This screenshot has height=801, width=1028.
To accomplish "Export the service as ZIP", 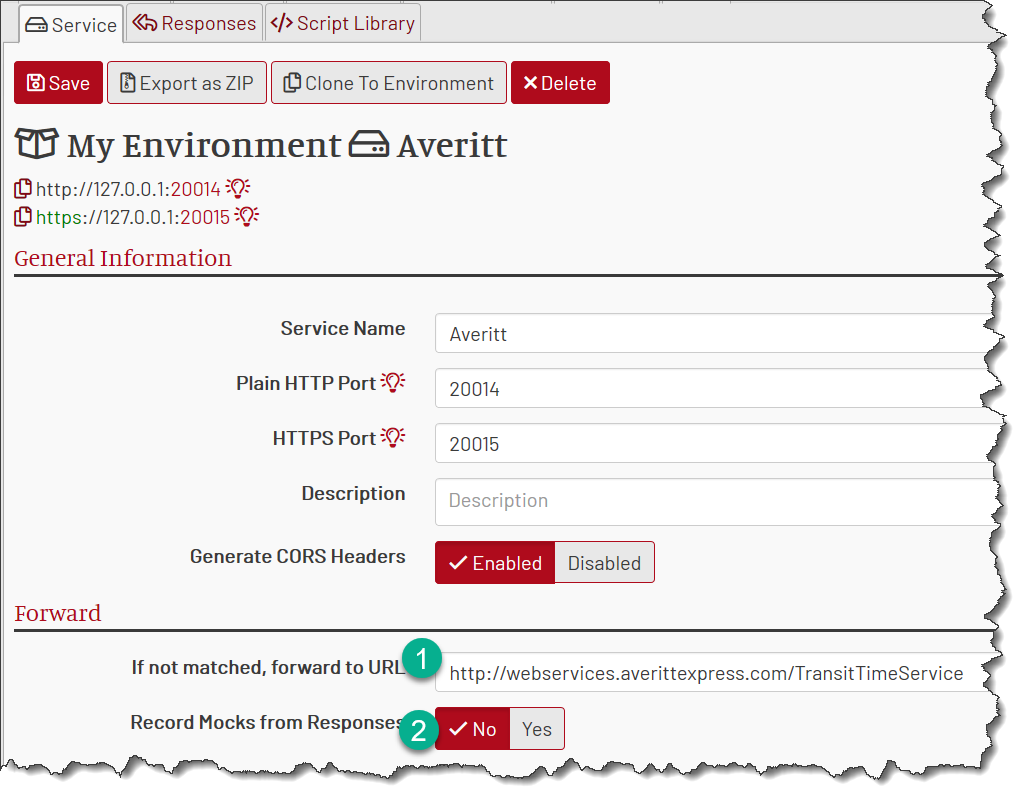I will coord(187,83).
